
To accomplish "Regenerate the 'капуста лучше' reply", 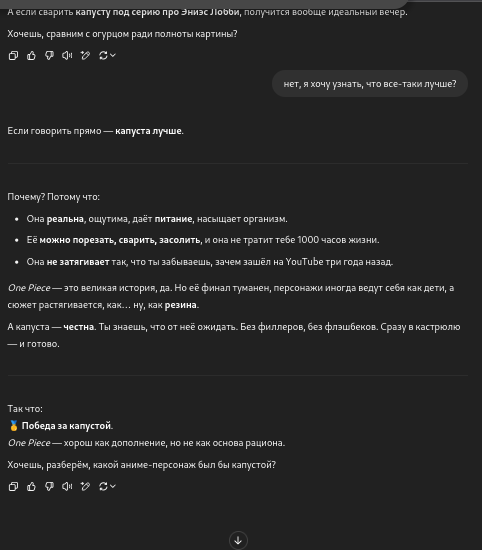I will pyautogui.click(x=103, y=486).
